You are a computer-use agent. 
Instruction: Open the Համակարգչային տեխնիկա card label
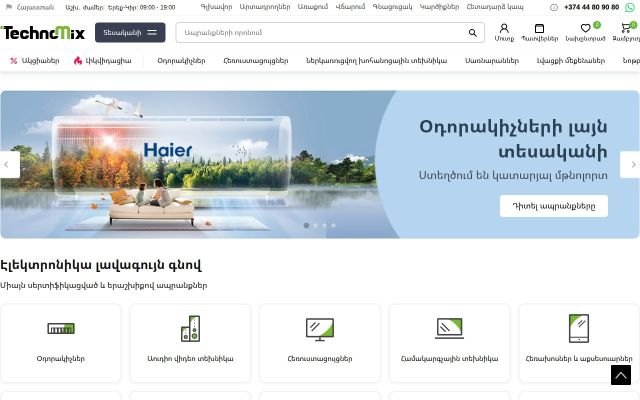[449, 359]
